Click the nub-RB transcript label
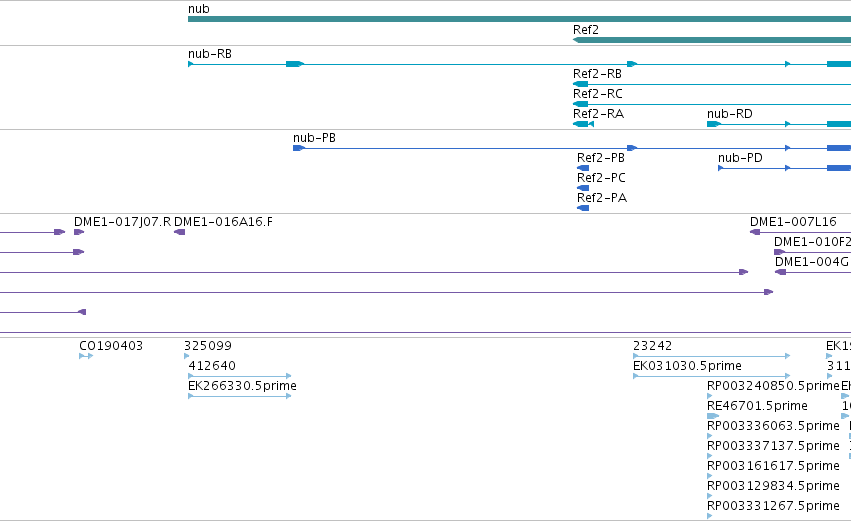Image resolution: width=851 pixels, height=521 pixels. [209, 54]
